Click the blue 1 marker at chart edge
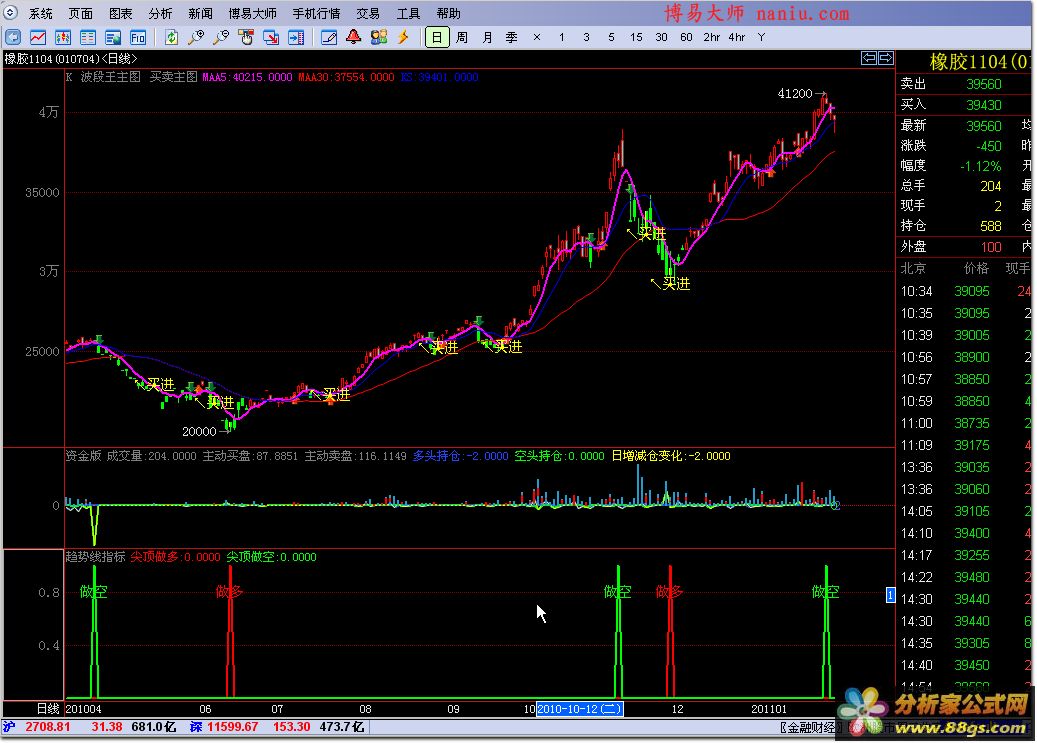Image resolution: width=1037 pixels, height=743 pixels. [x=890, y=595]
